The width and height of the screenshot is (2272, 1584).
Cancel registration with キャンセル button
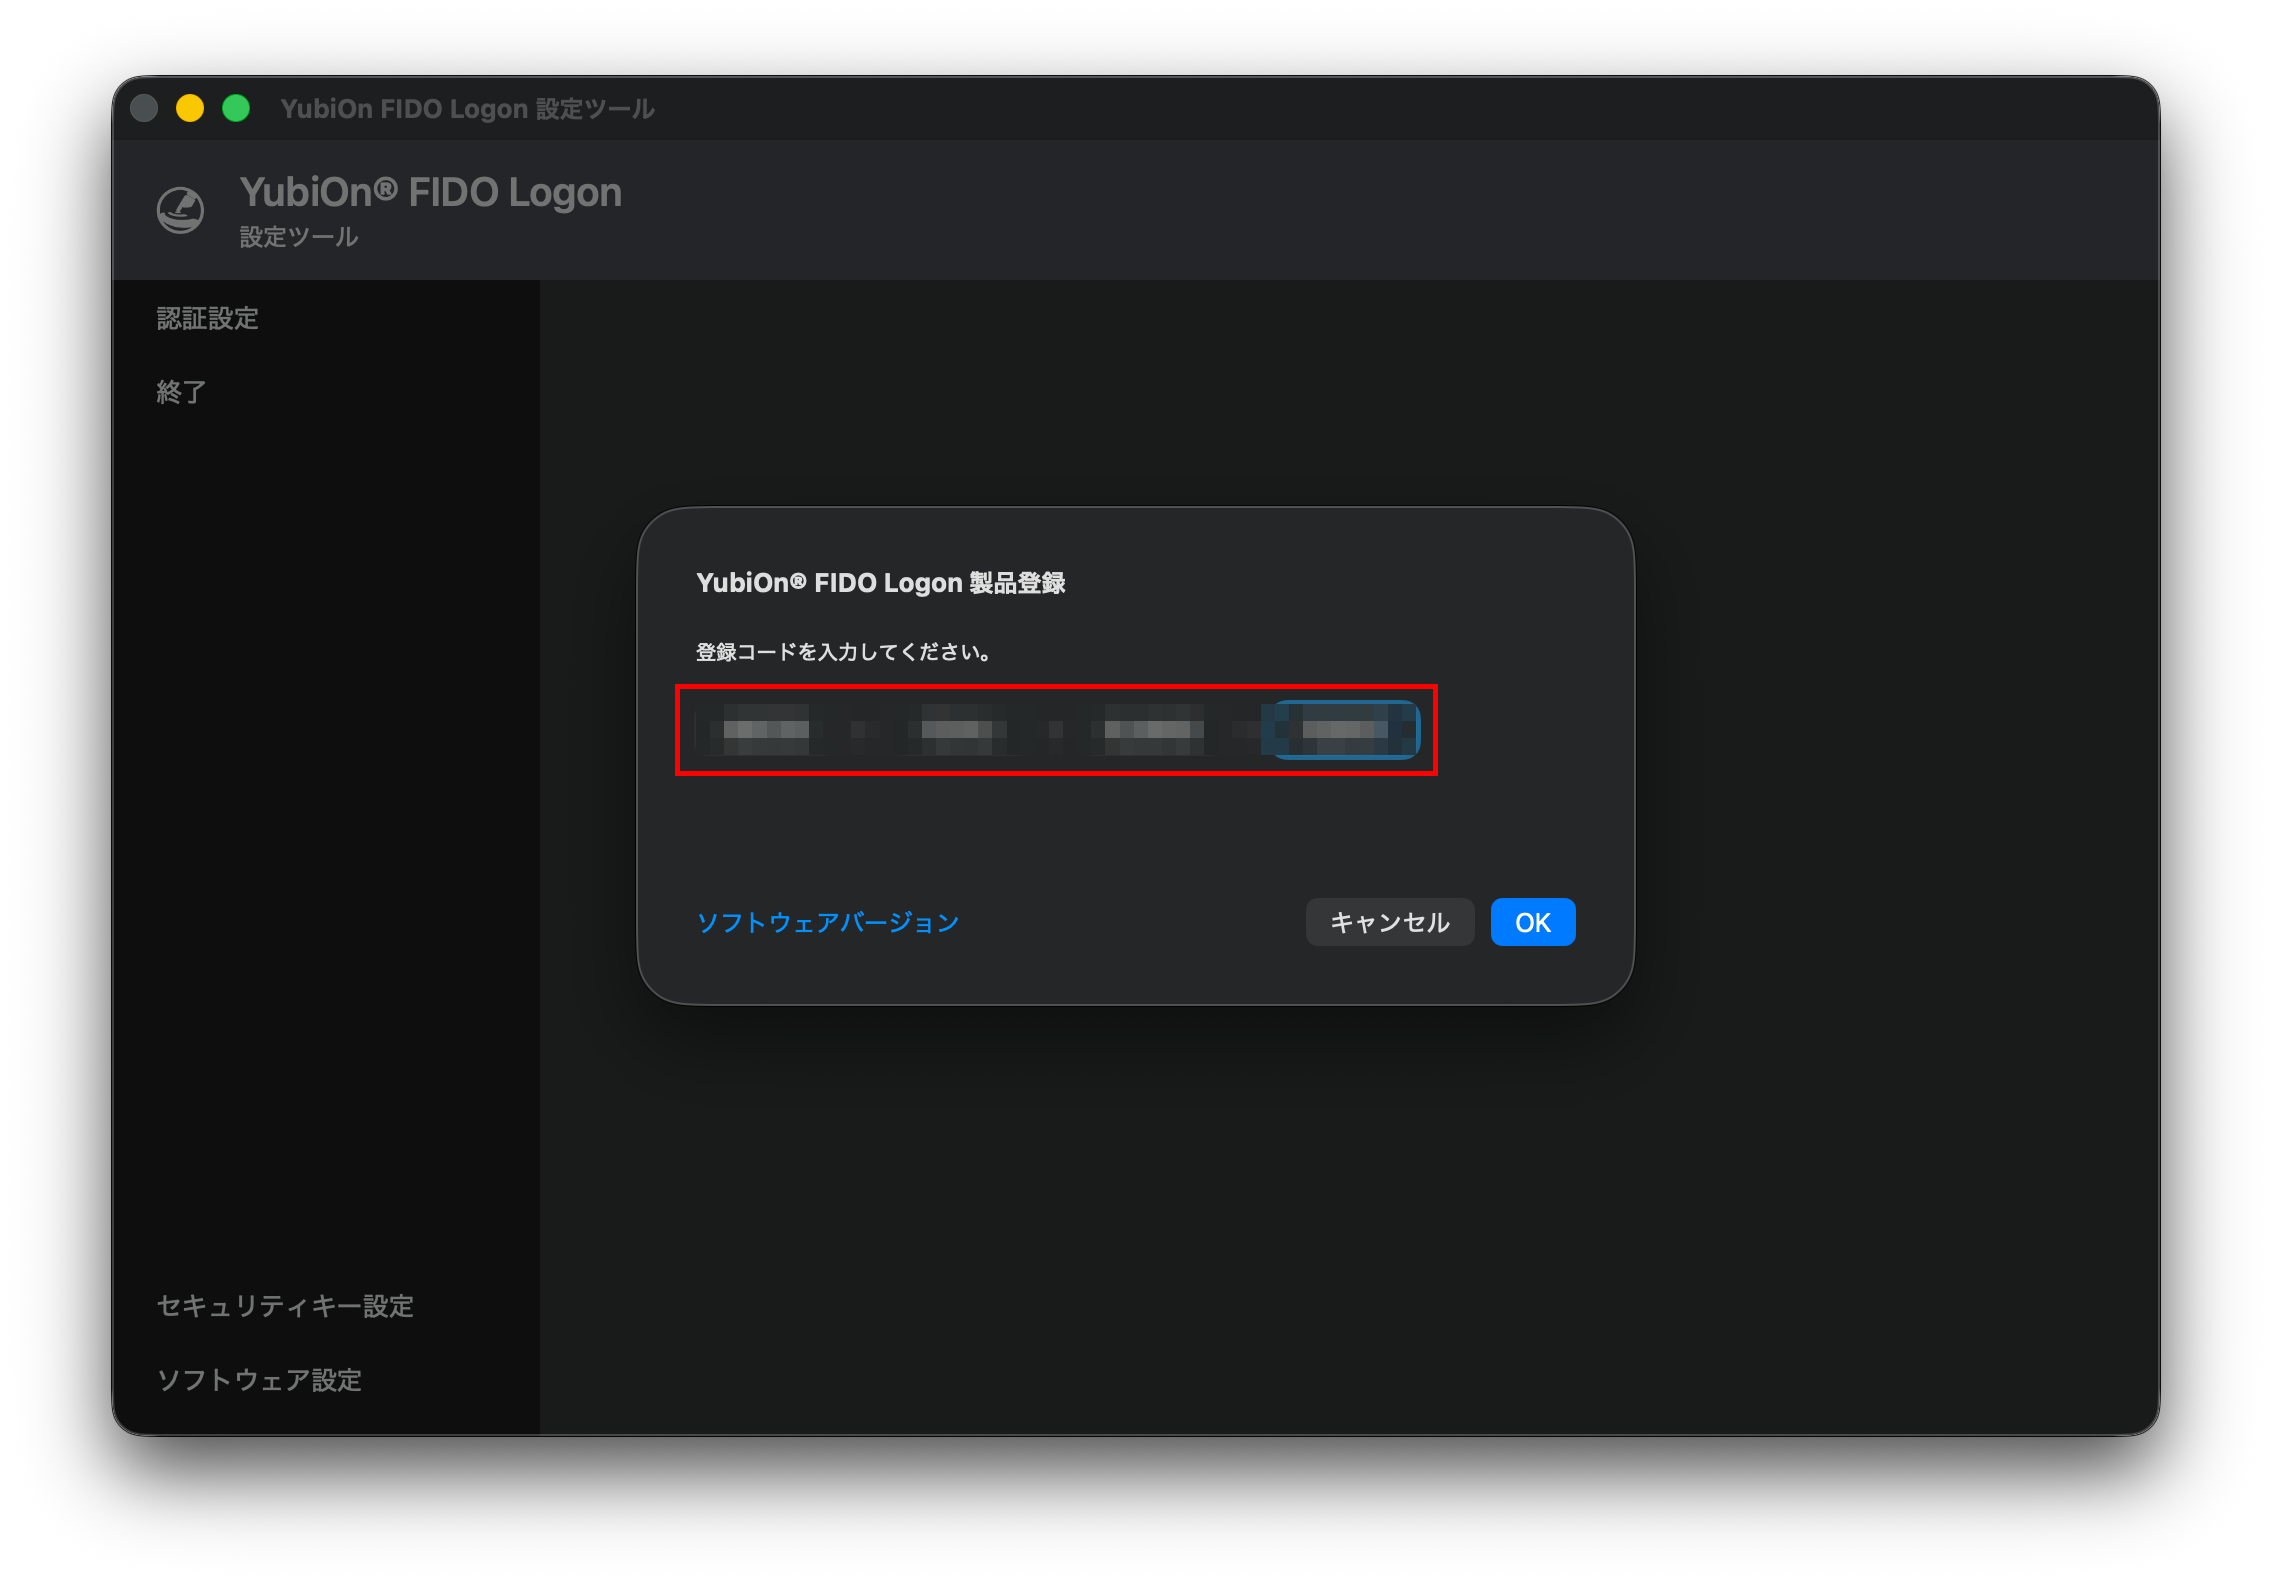(x=1389, y=922)
